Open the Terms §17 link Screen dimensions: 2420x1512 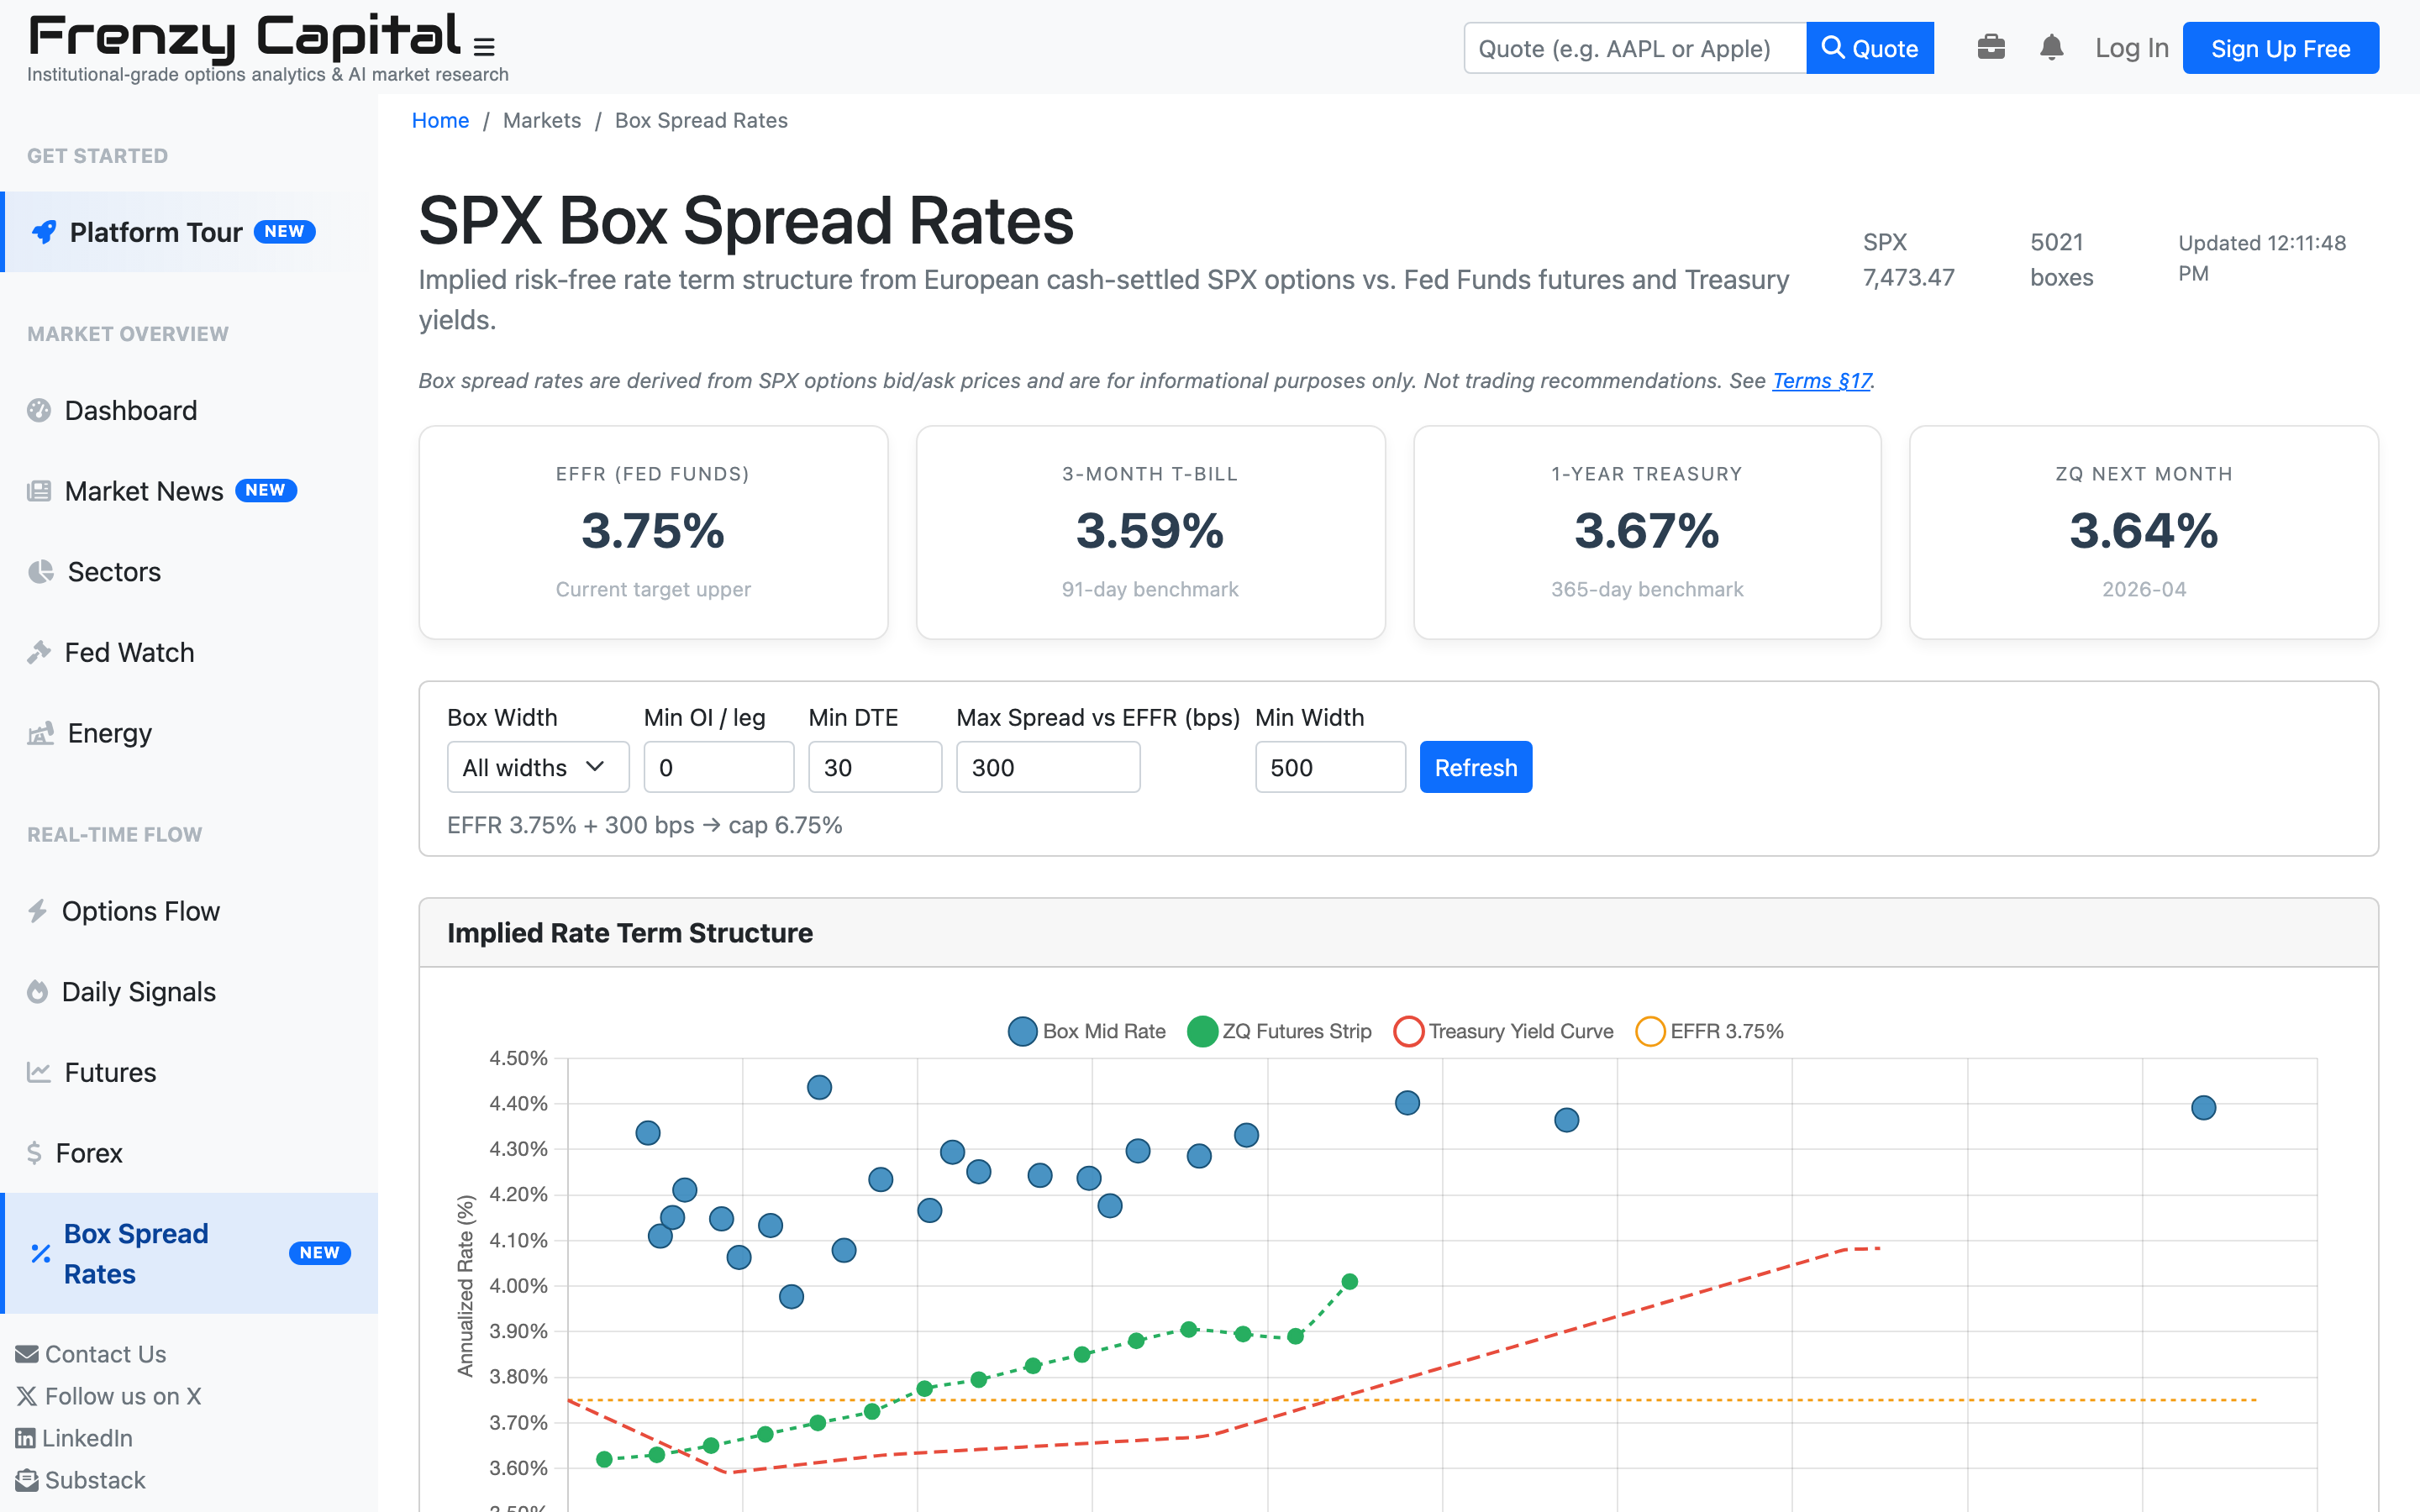click(1821, 381)
